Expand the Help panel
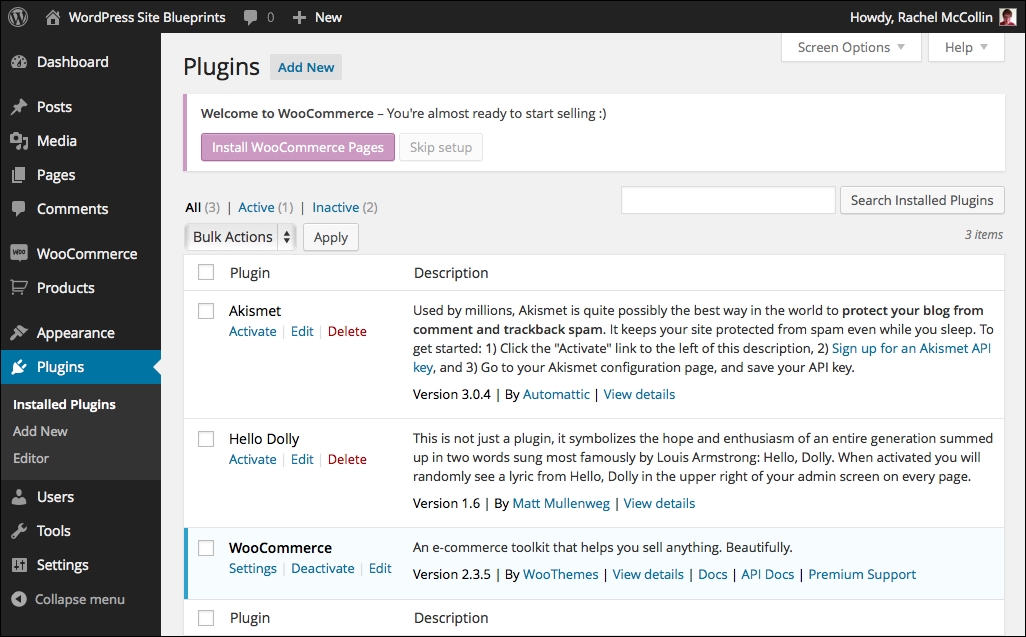 click(x=966, y=47)
